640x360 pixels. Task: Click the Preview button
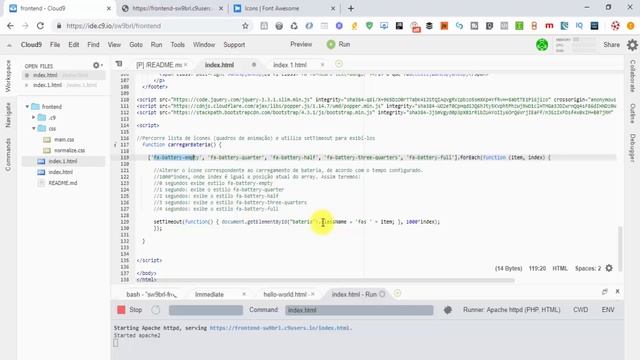tap(301, 44)
